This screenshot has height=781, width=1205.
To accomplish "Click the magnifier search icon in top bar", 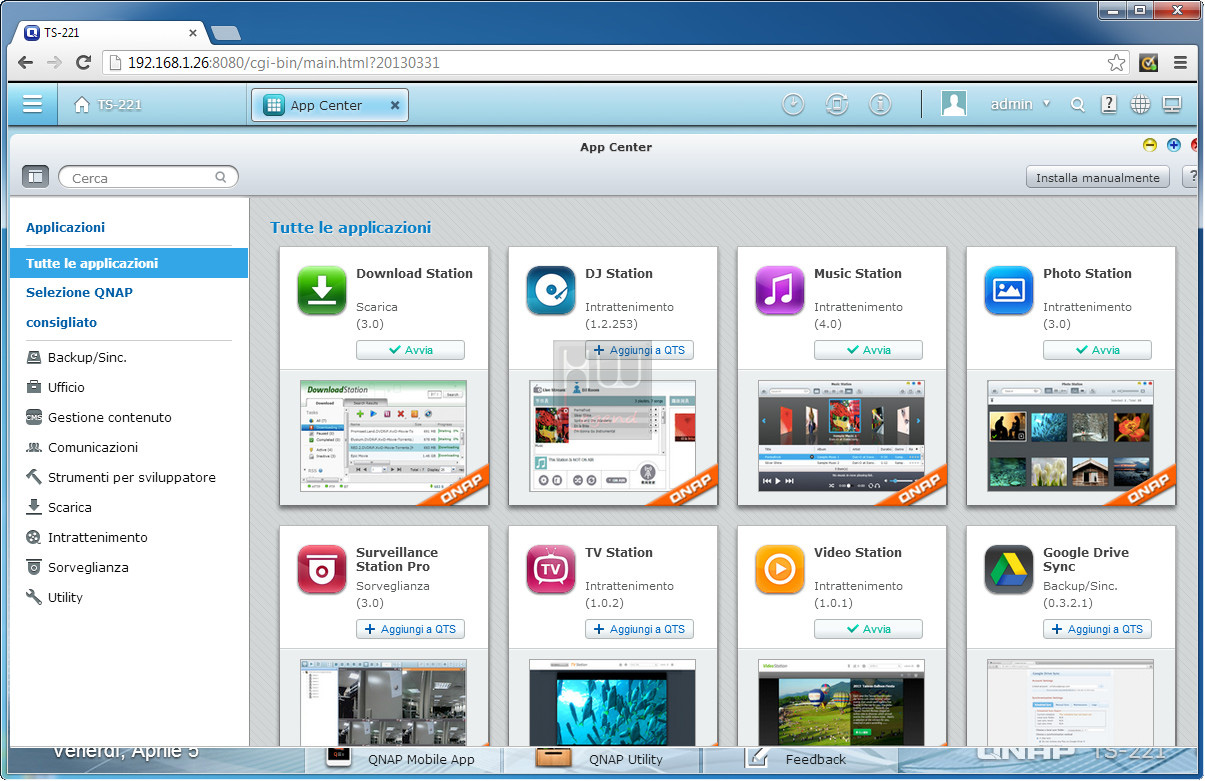I will (1077, 104).
